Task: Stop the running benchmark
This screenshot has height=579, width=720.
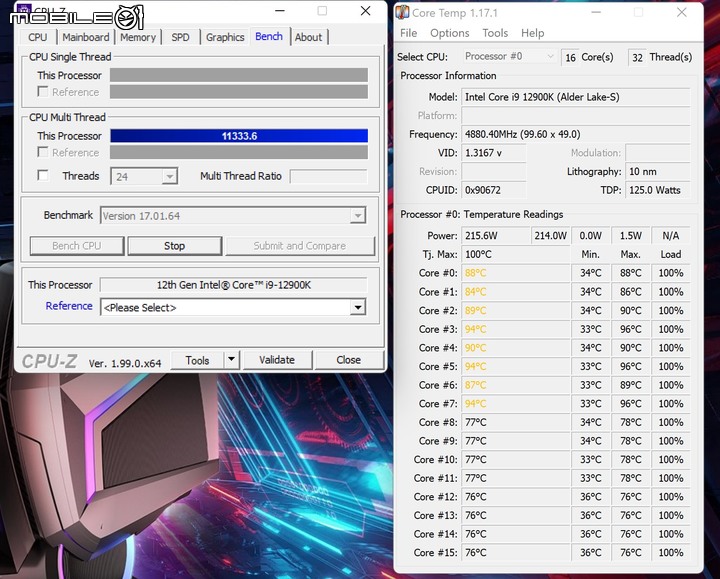Action: [x=174, y=246]
